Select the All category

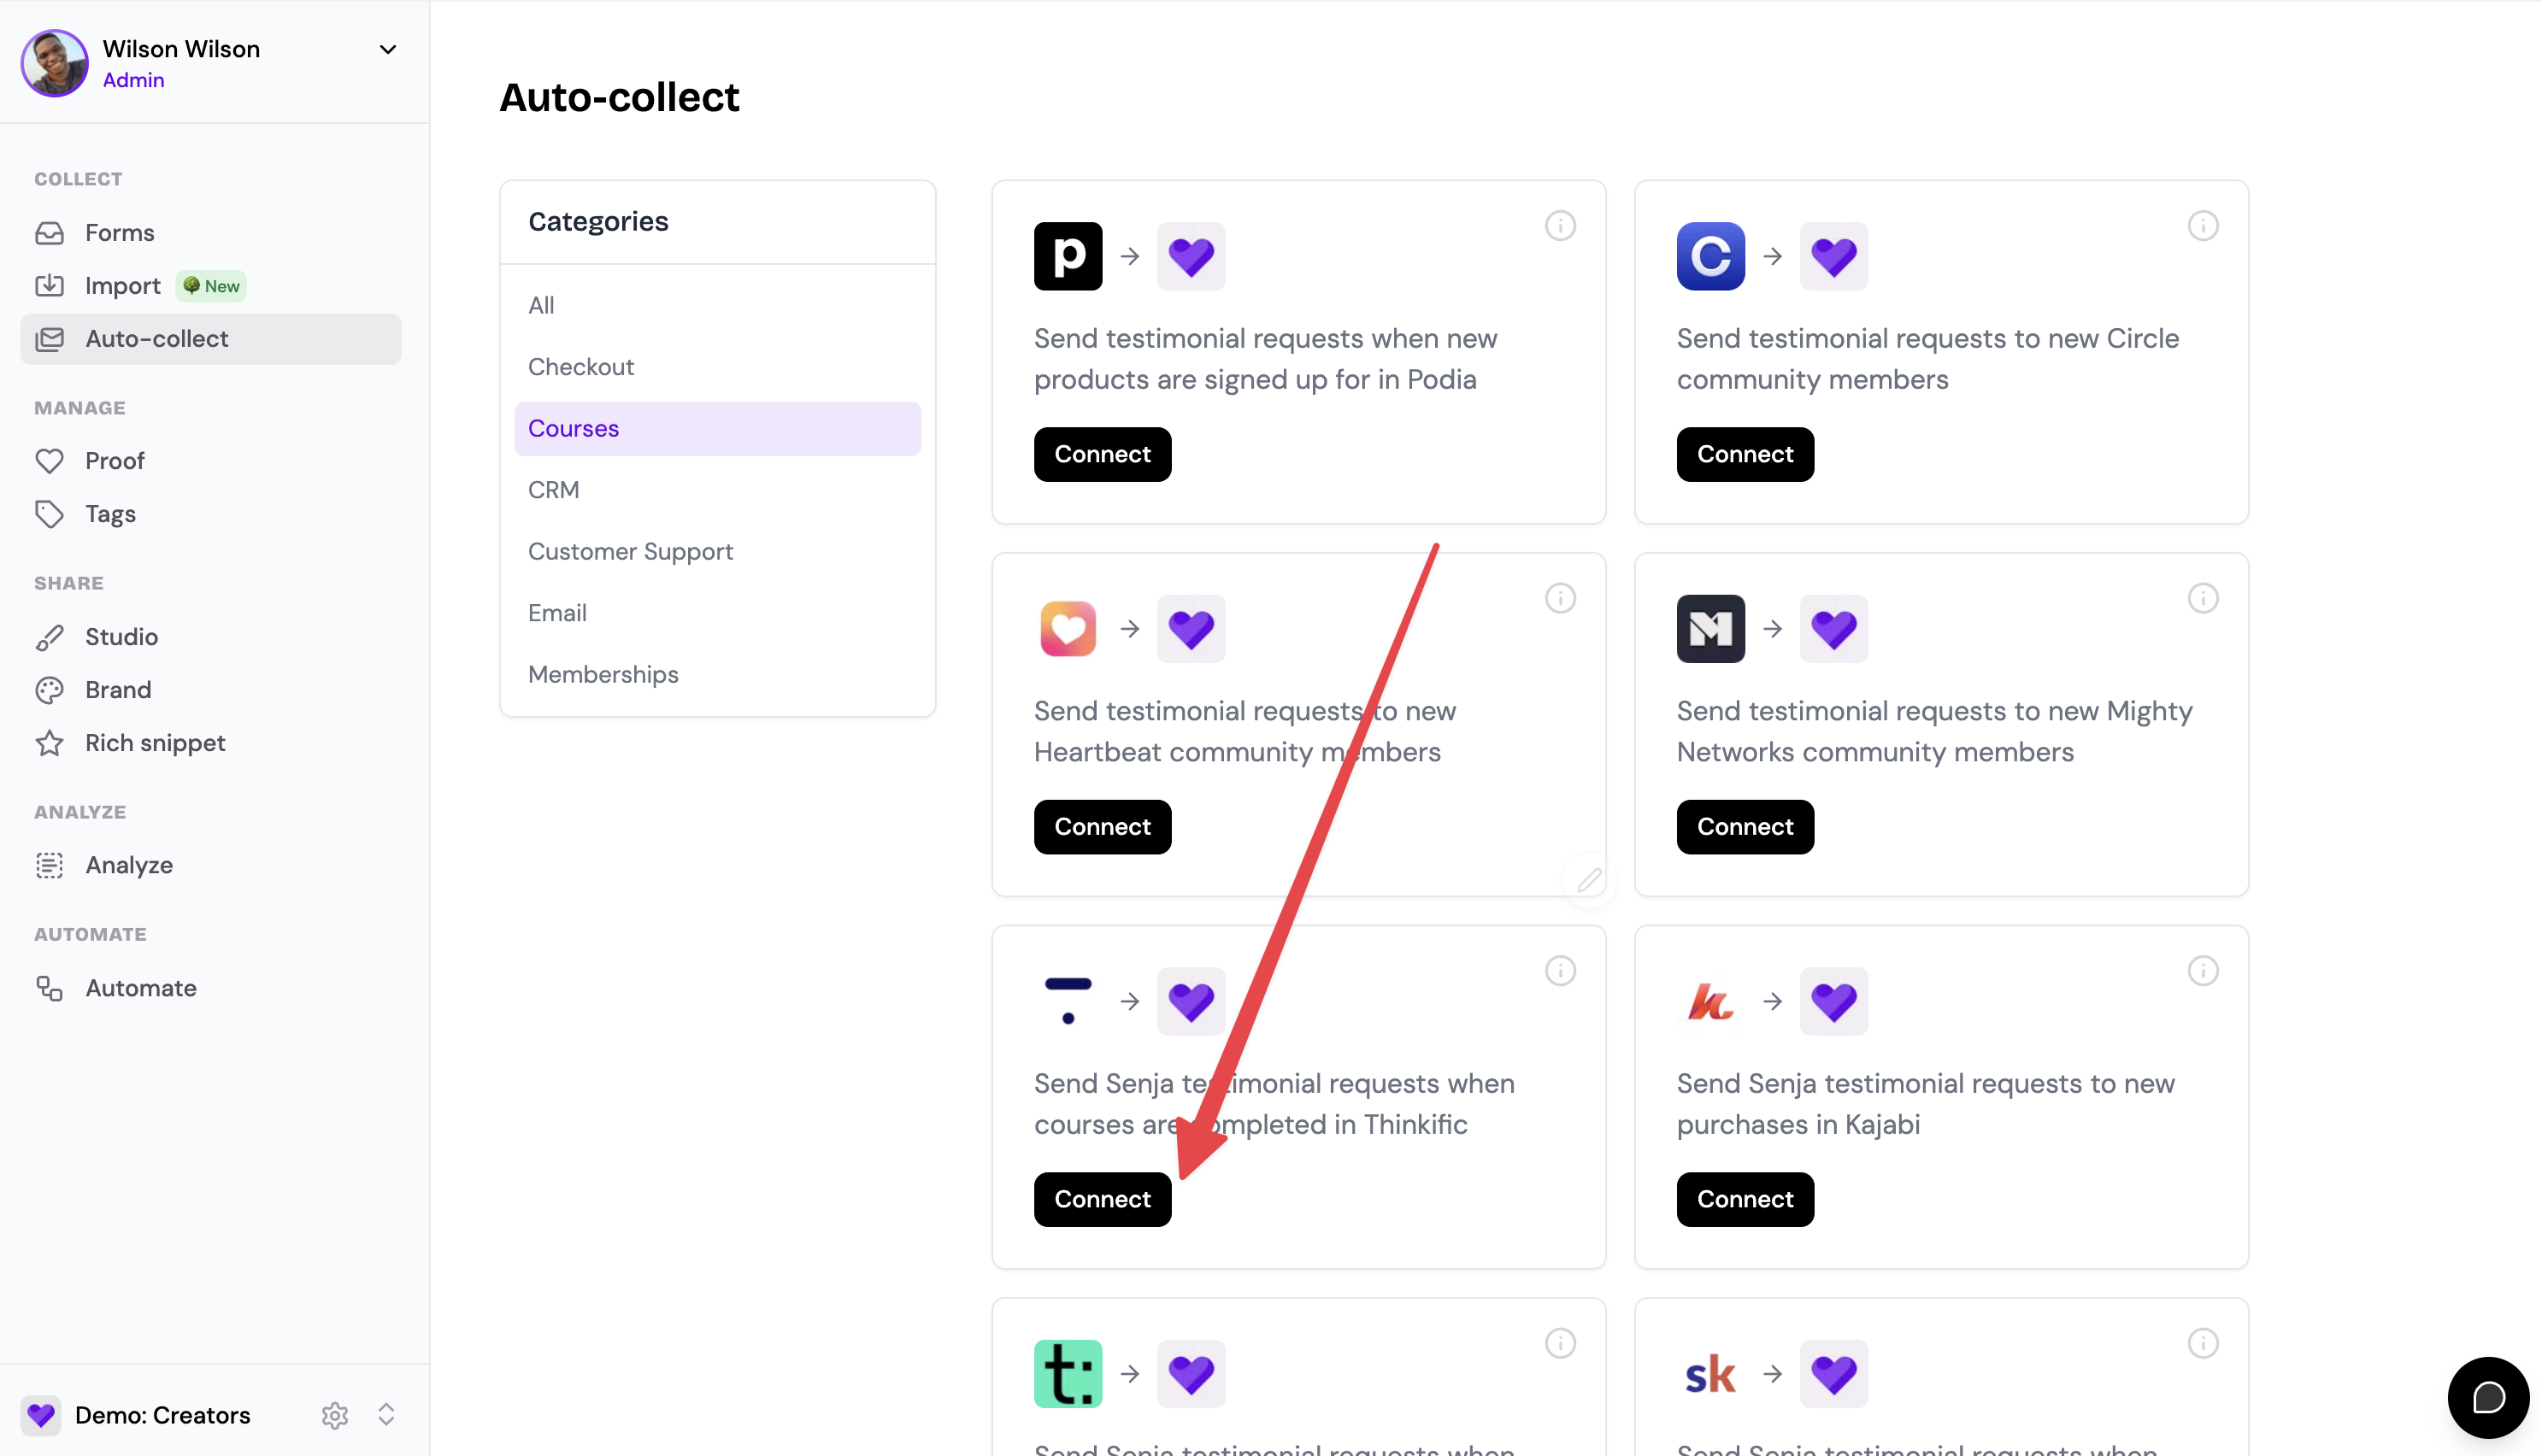[x=718, y=305]
